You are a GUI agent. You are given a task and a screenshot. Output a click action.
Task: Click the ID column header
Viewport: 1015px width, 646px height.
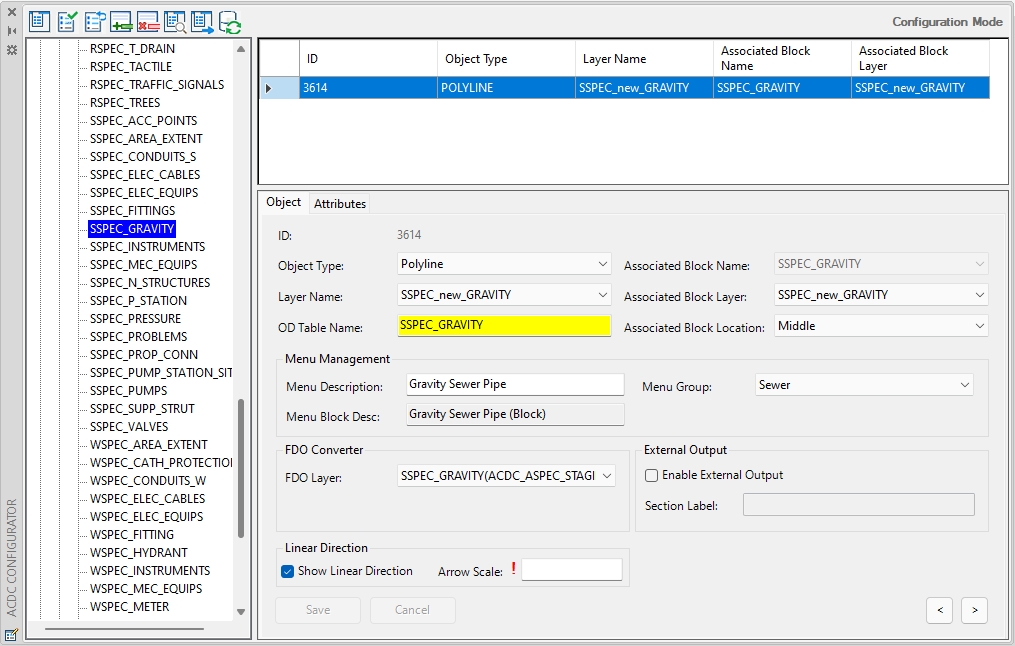pos(368,58)
